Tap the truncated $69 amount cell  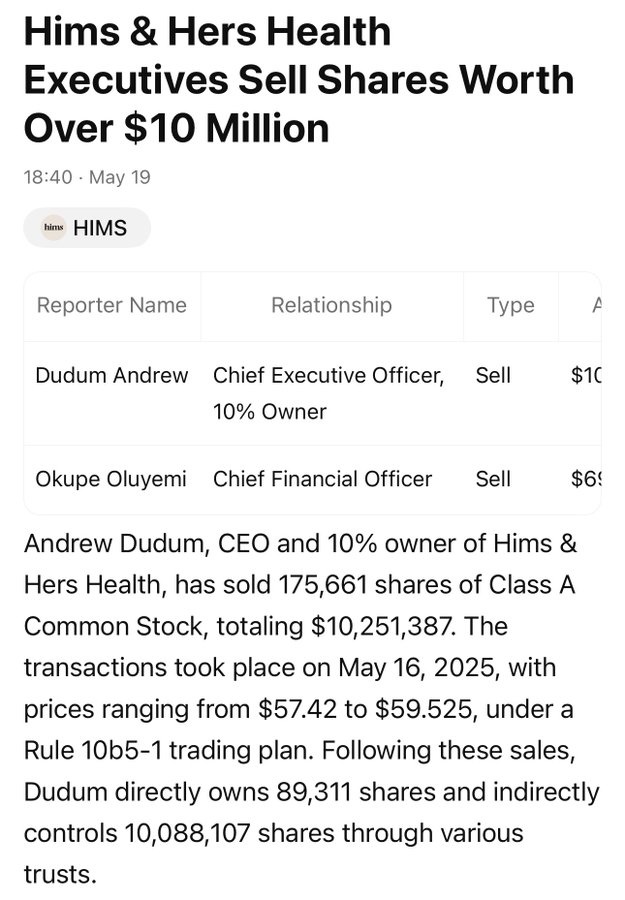pos(586,479)
